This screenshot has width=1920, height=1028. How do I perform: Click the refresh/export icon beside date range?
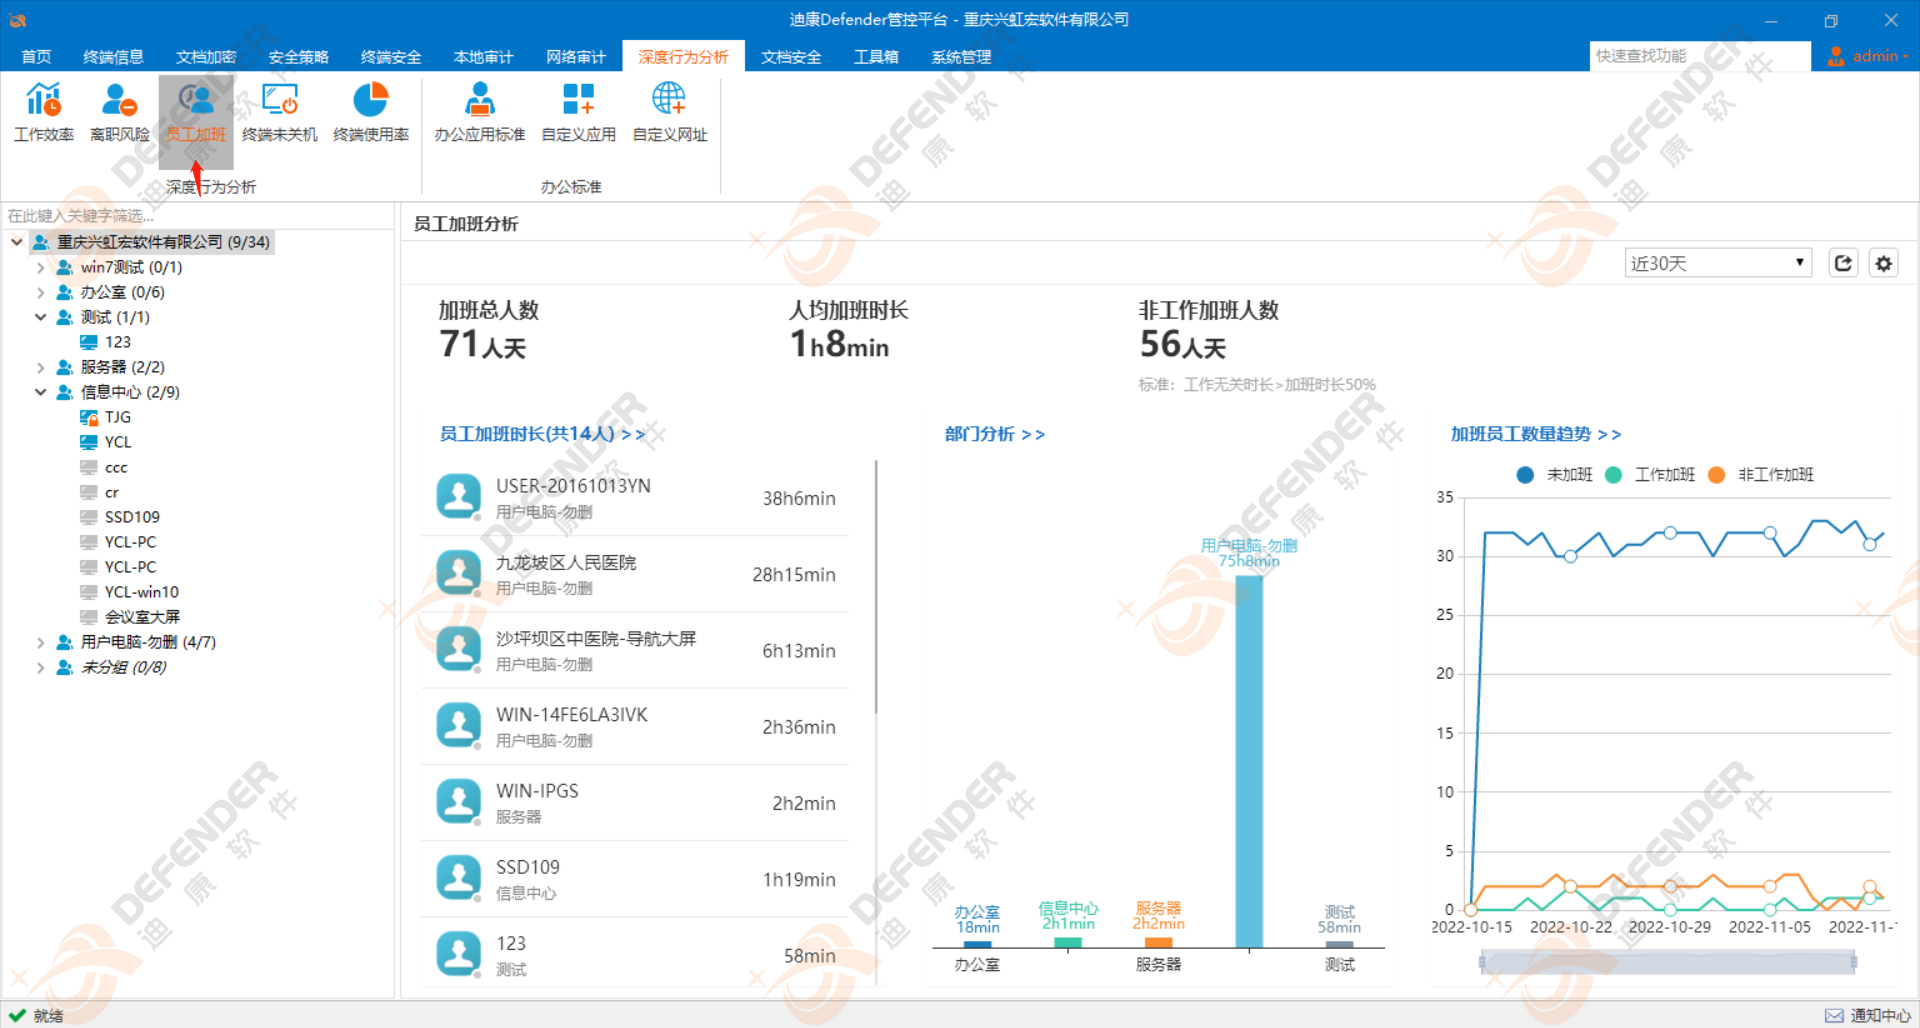pyautogui.click(x=1843, y=263)
